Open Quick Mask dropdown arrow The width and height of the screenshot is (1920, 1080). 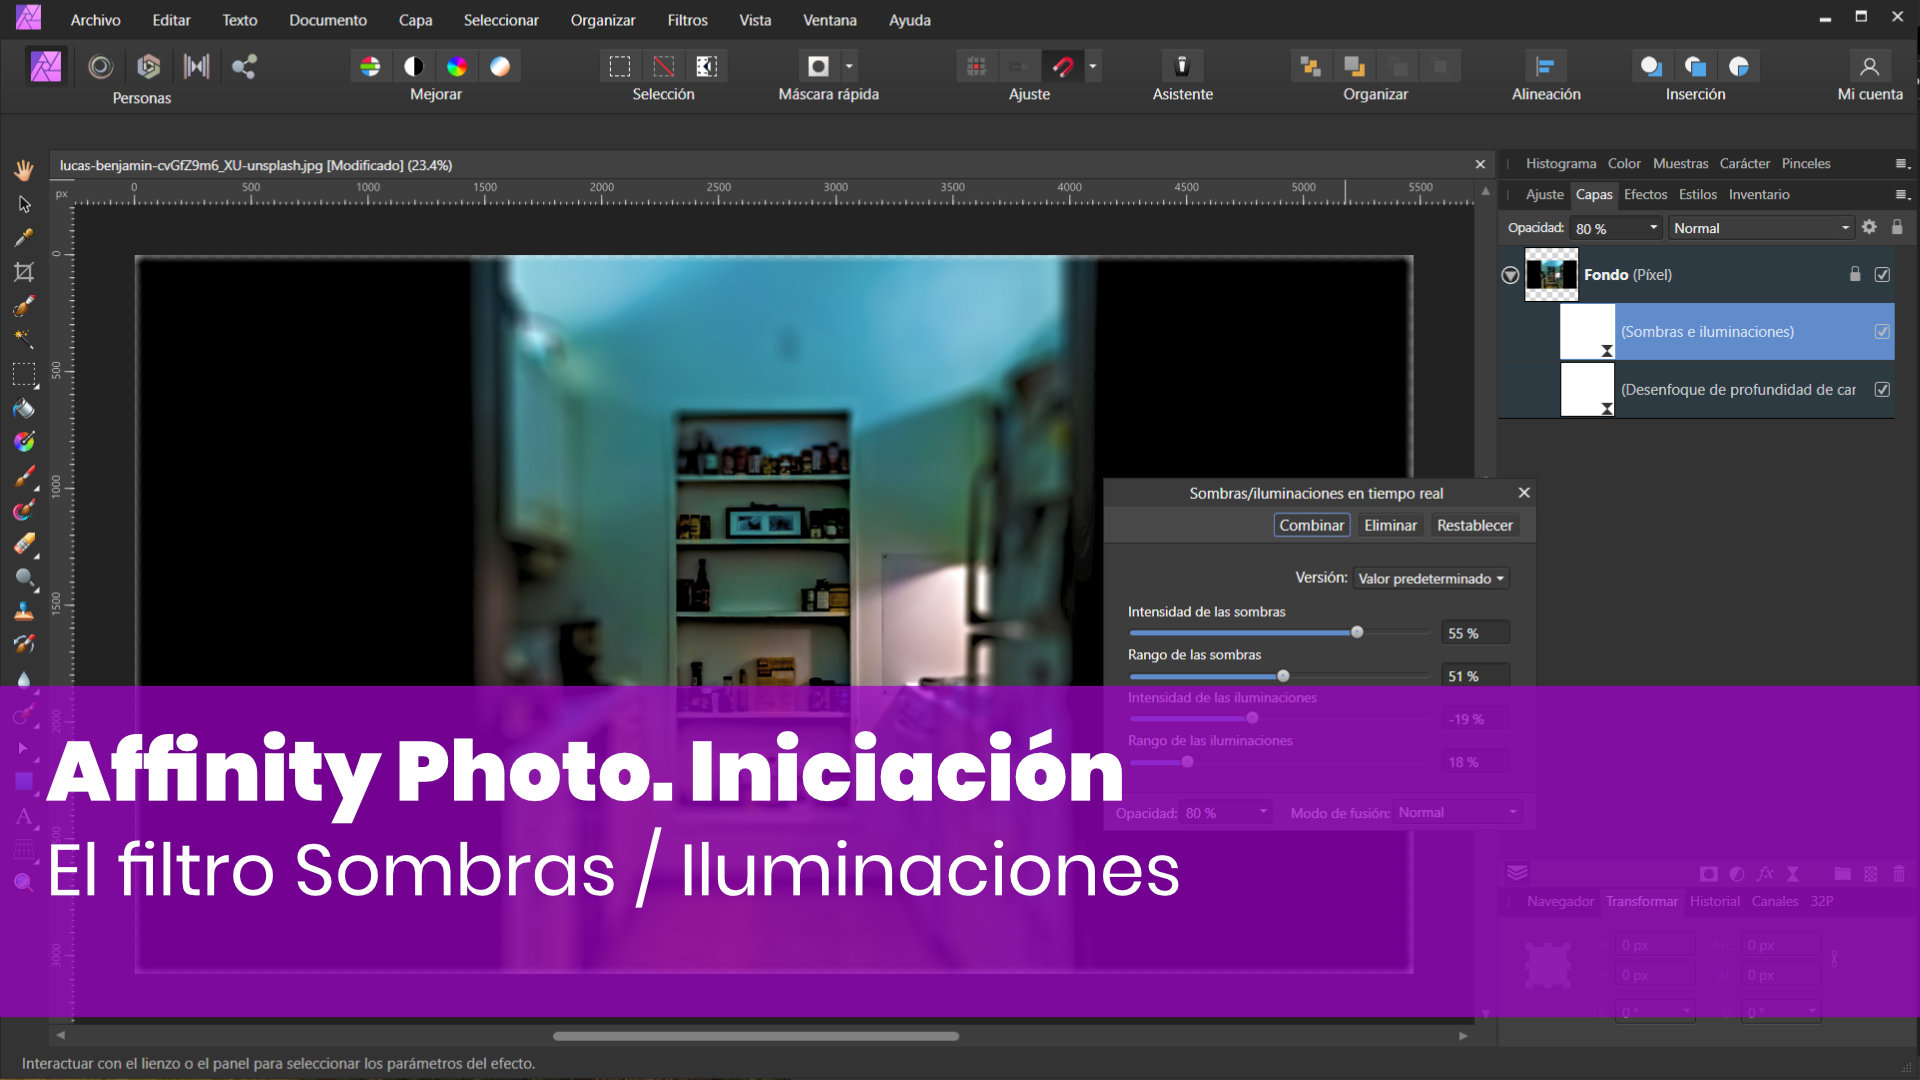[x=849, y=66]
